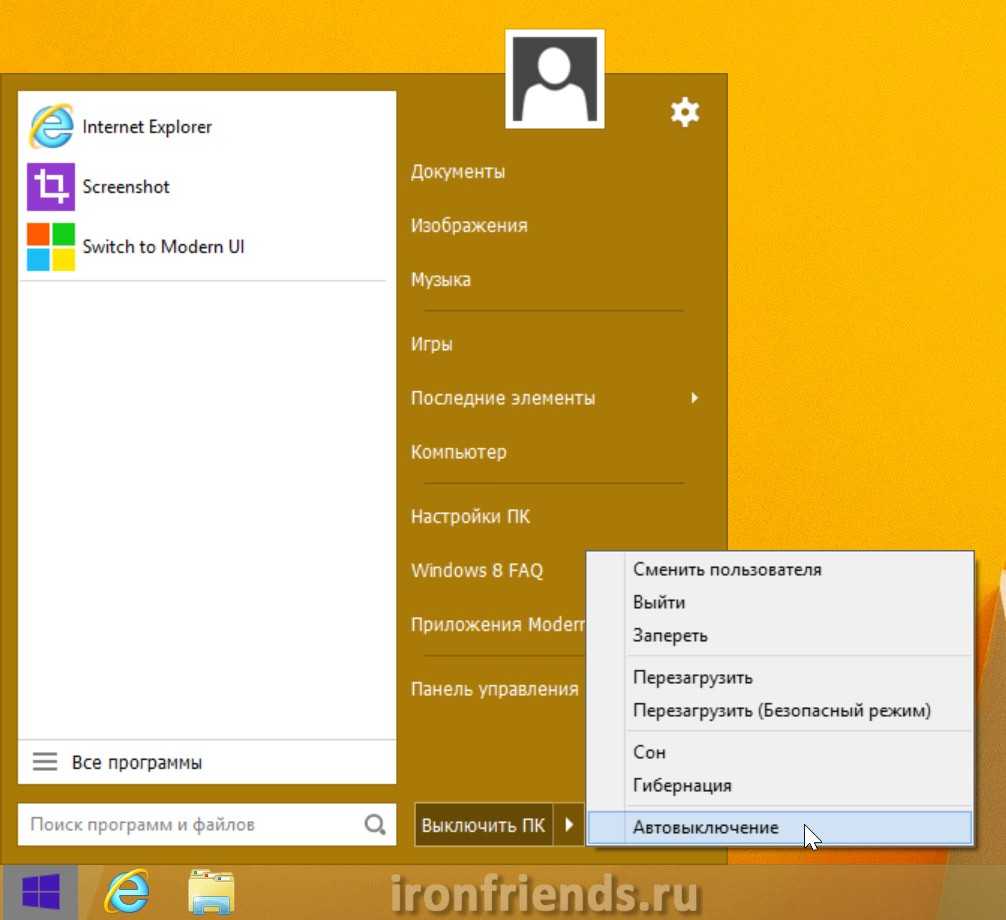Screen dimensions: 1006x920
Task: Launch Internet Explorer from the taskbar
Action: [x=126, y=892]
